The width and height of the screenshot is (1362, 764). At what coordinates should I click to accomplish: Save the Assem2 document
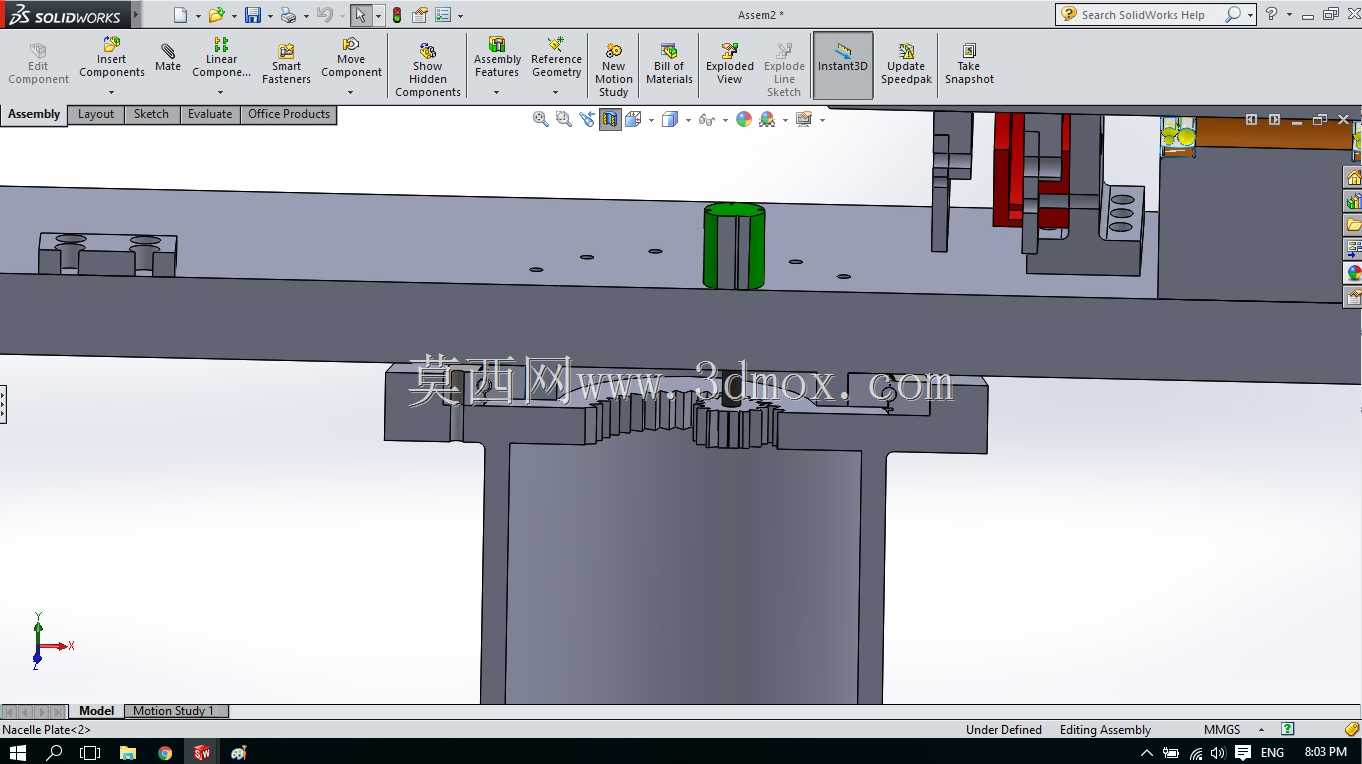(253, 15)
